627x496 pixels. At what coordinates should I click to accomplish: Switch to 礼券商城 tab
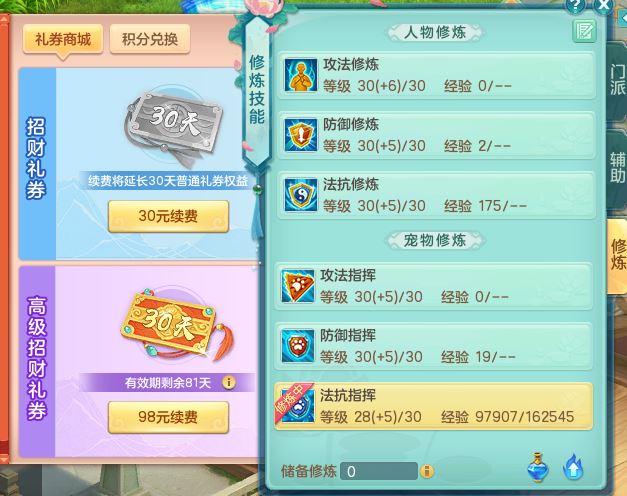(x=63, y=39)
